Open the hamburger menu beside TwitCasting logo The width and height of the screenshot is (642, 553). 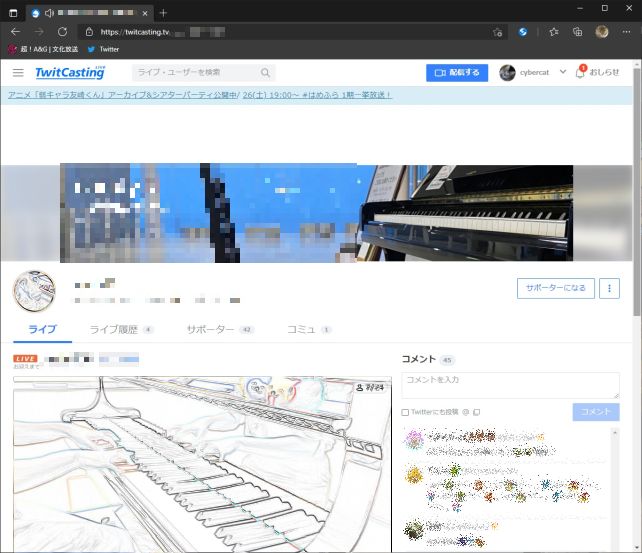[18, 73]
